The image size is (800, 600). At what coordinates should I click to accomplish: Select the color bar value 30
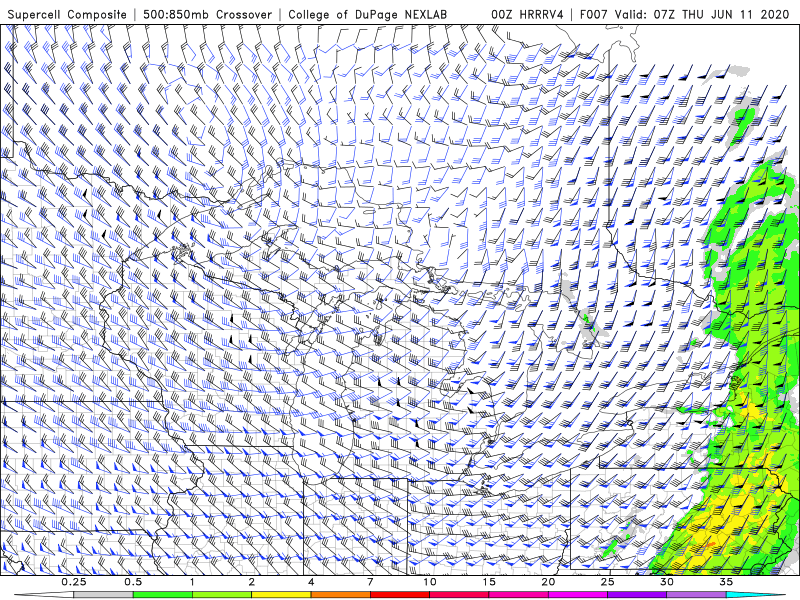(x=667, y=582)
